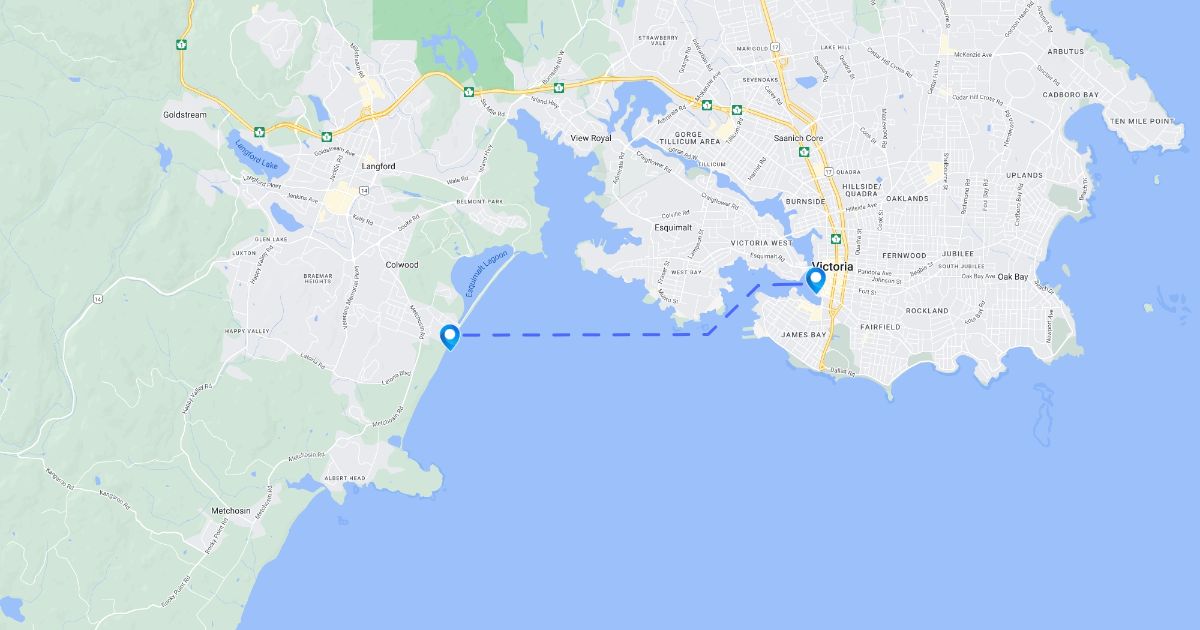Click the Highway 17 shield next to Quadra
This screenshot has height=630, width=1200.
pos(827,170)
